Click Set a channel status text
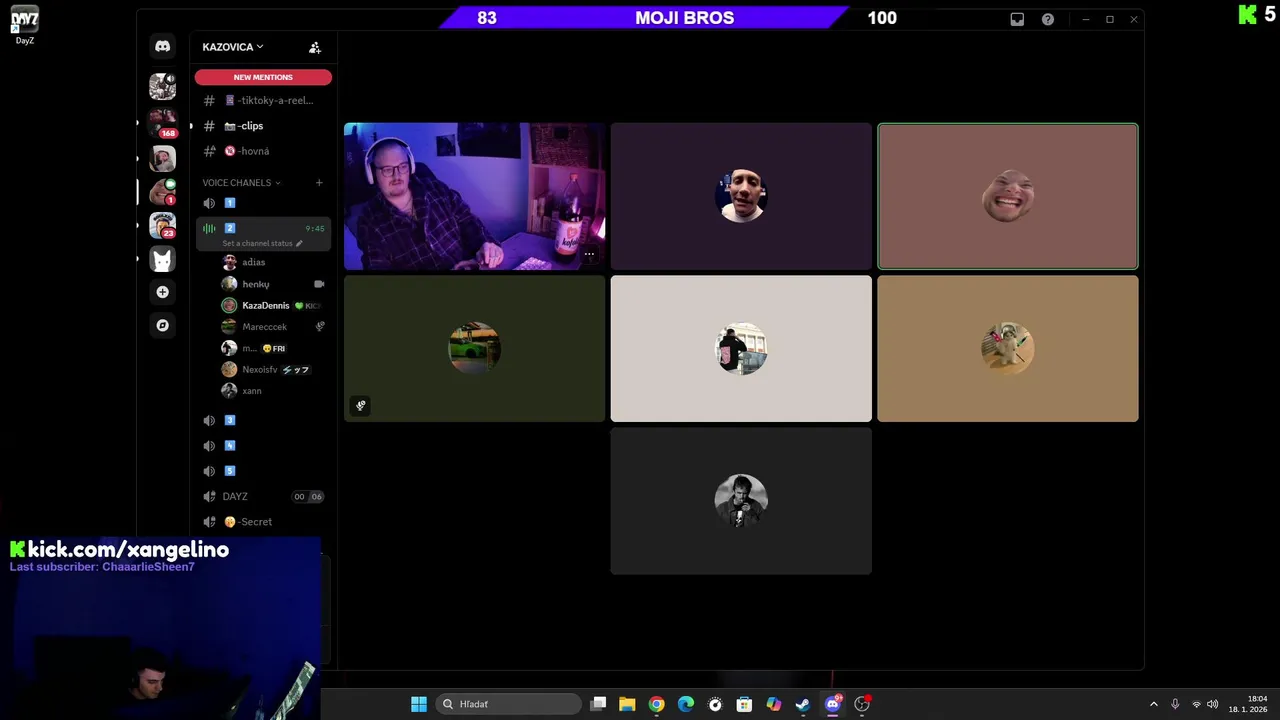The height and width of the screenshot is (720, 1280). [x=257, y=243]
